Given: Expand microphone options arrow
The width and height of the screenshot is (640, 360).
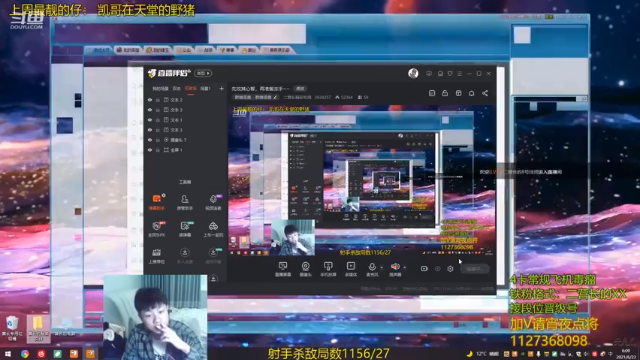Looking at the screenshot, I should point(382,268).
